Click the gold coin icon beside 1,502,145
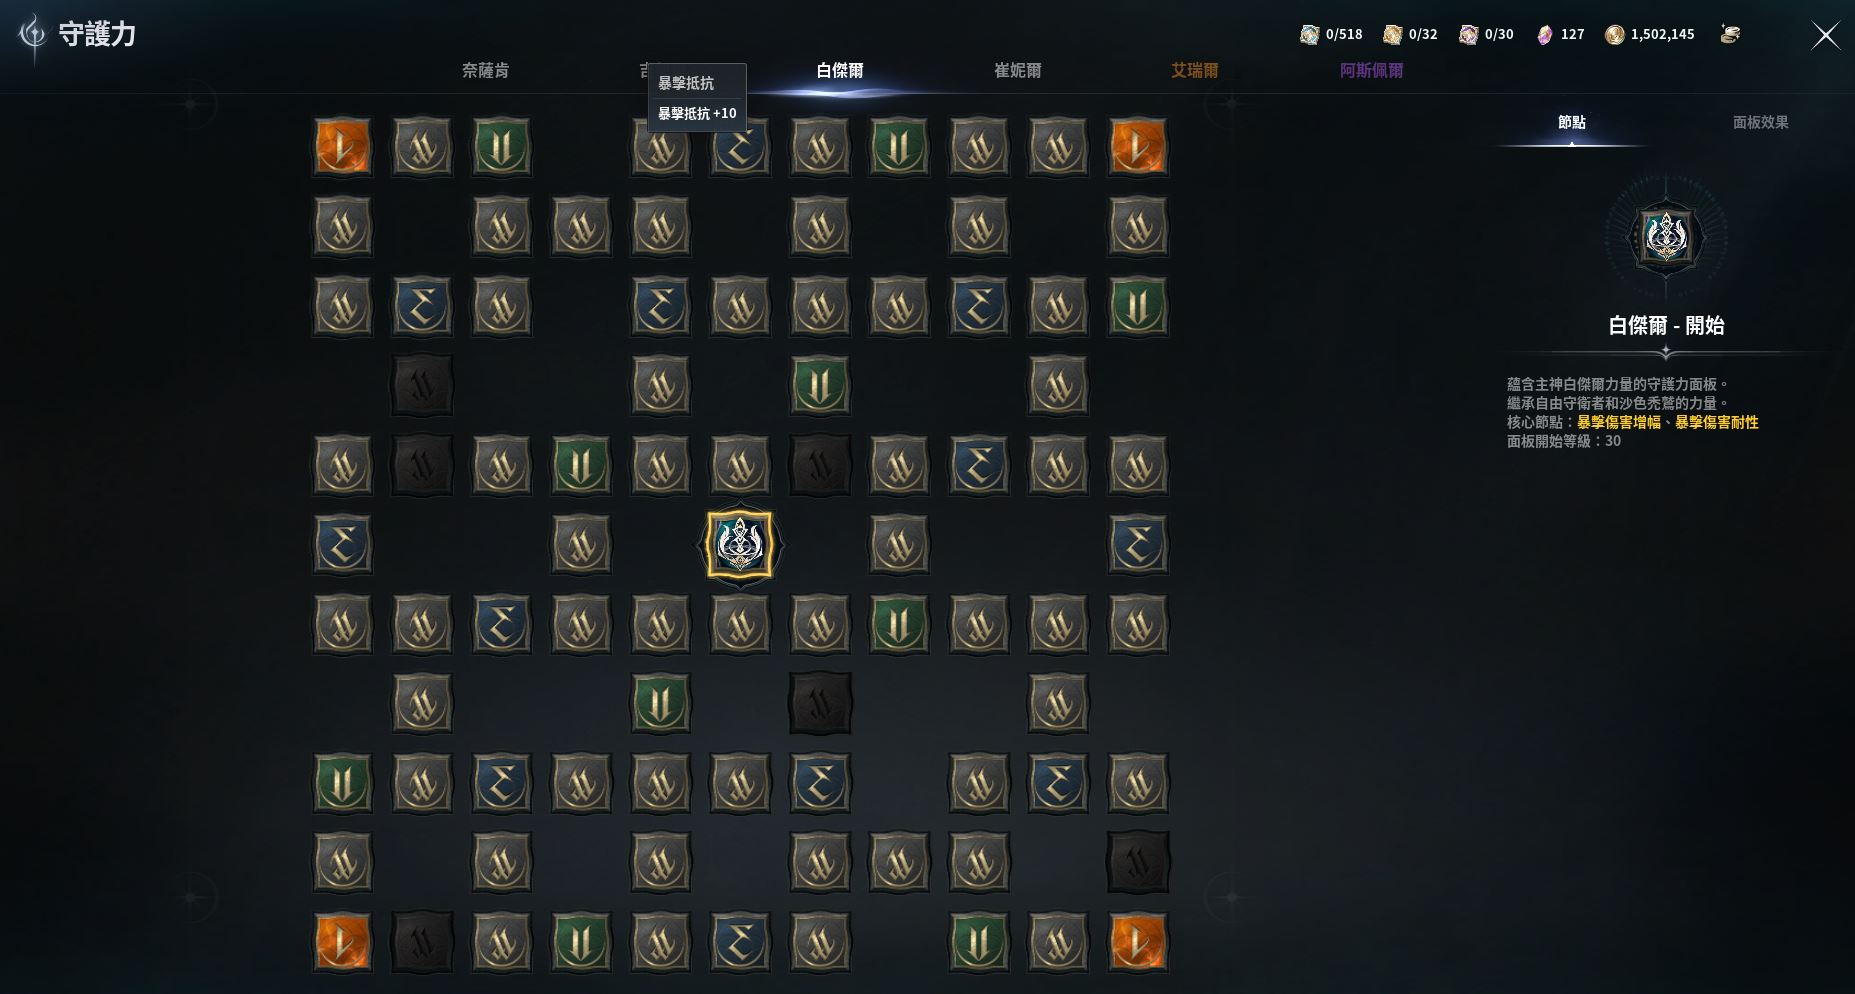The width and height of the screenshot is (1855, 994). [1614, 35]
